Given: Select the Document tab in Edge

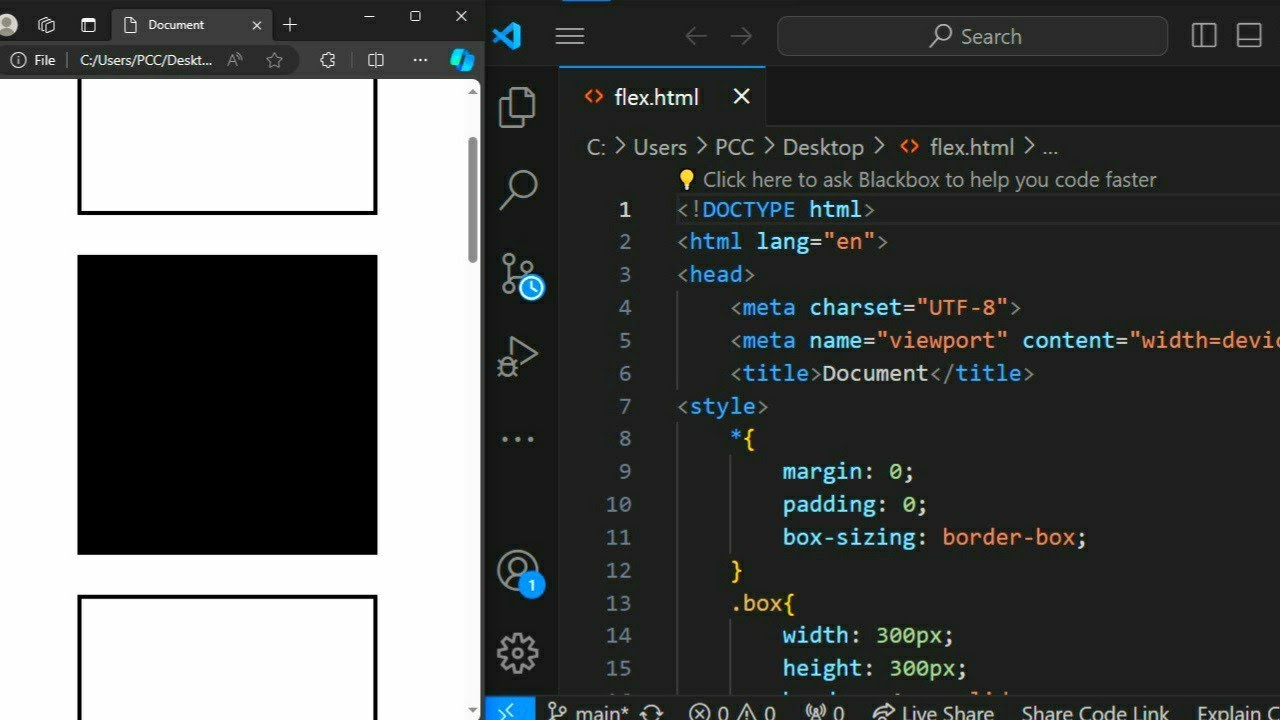Looking at the screenshot, I should coord(192,25).
